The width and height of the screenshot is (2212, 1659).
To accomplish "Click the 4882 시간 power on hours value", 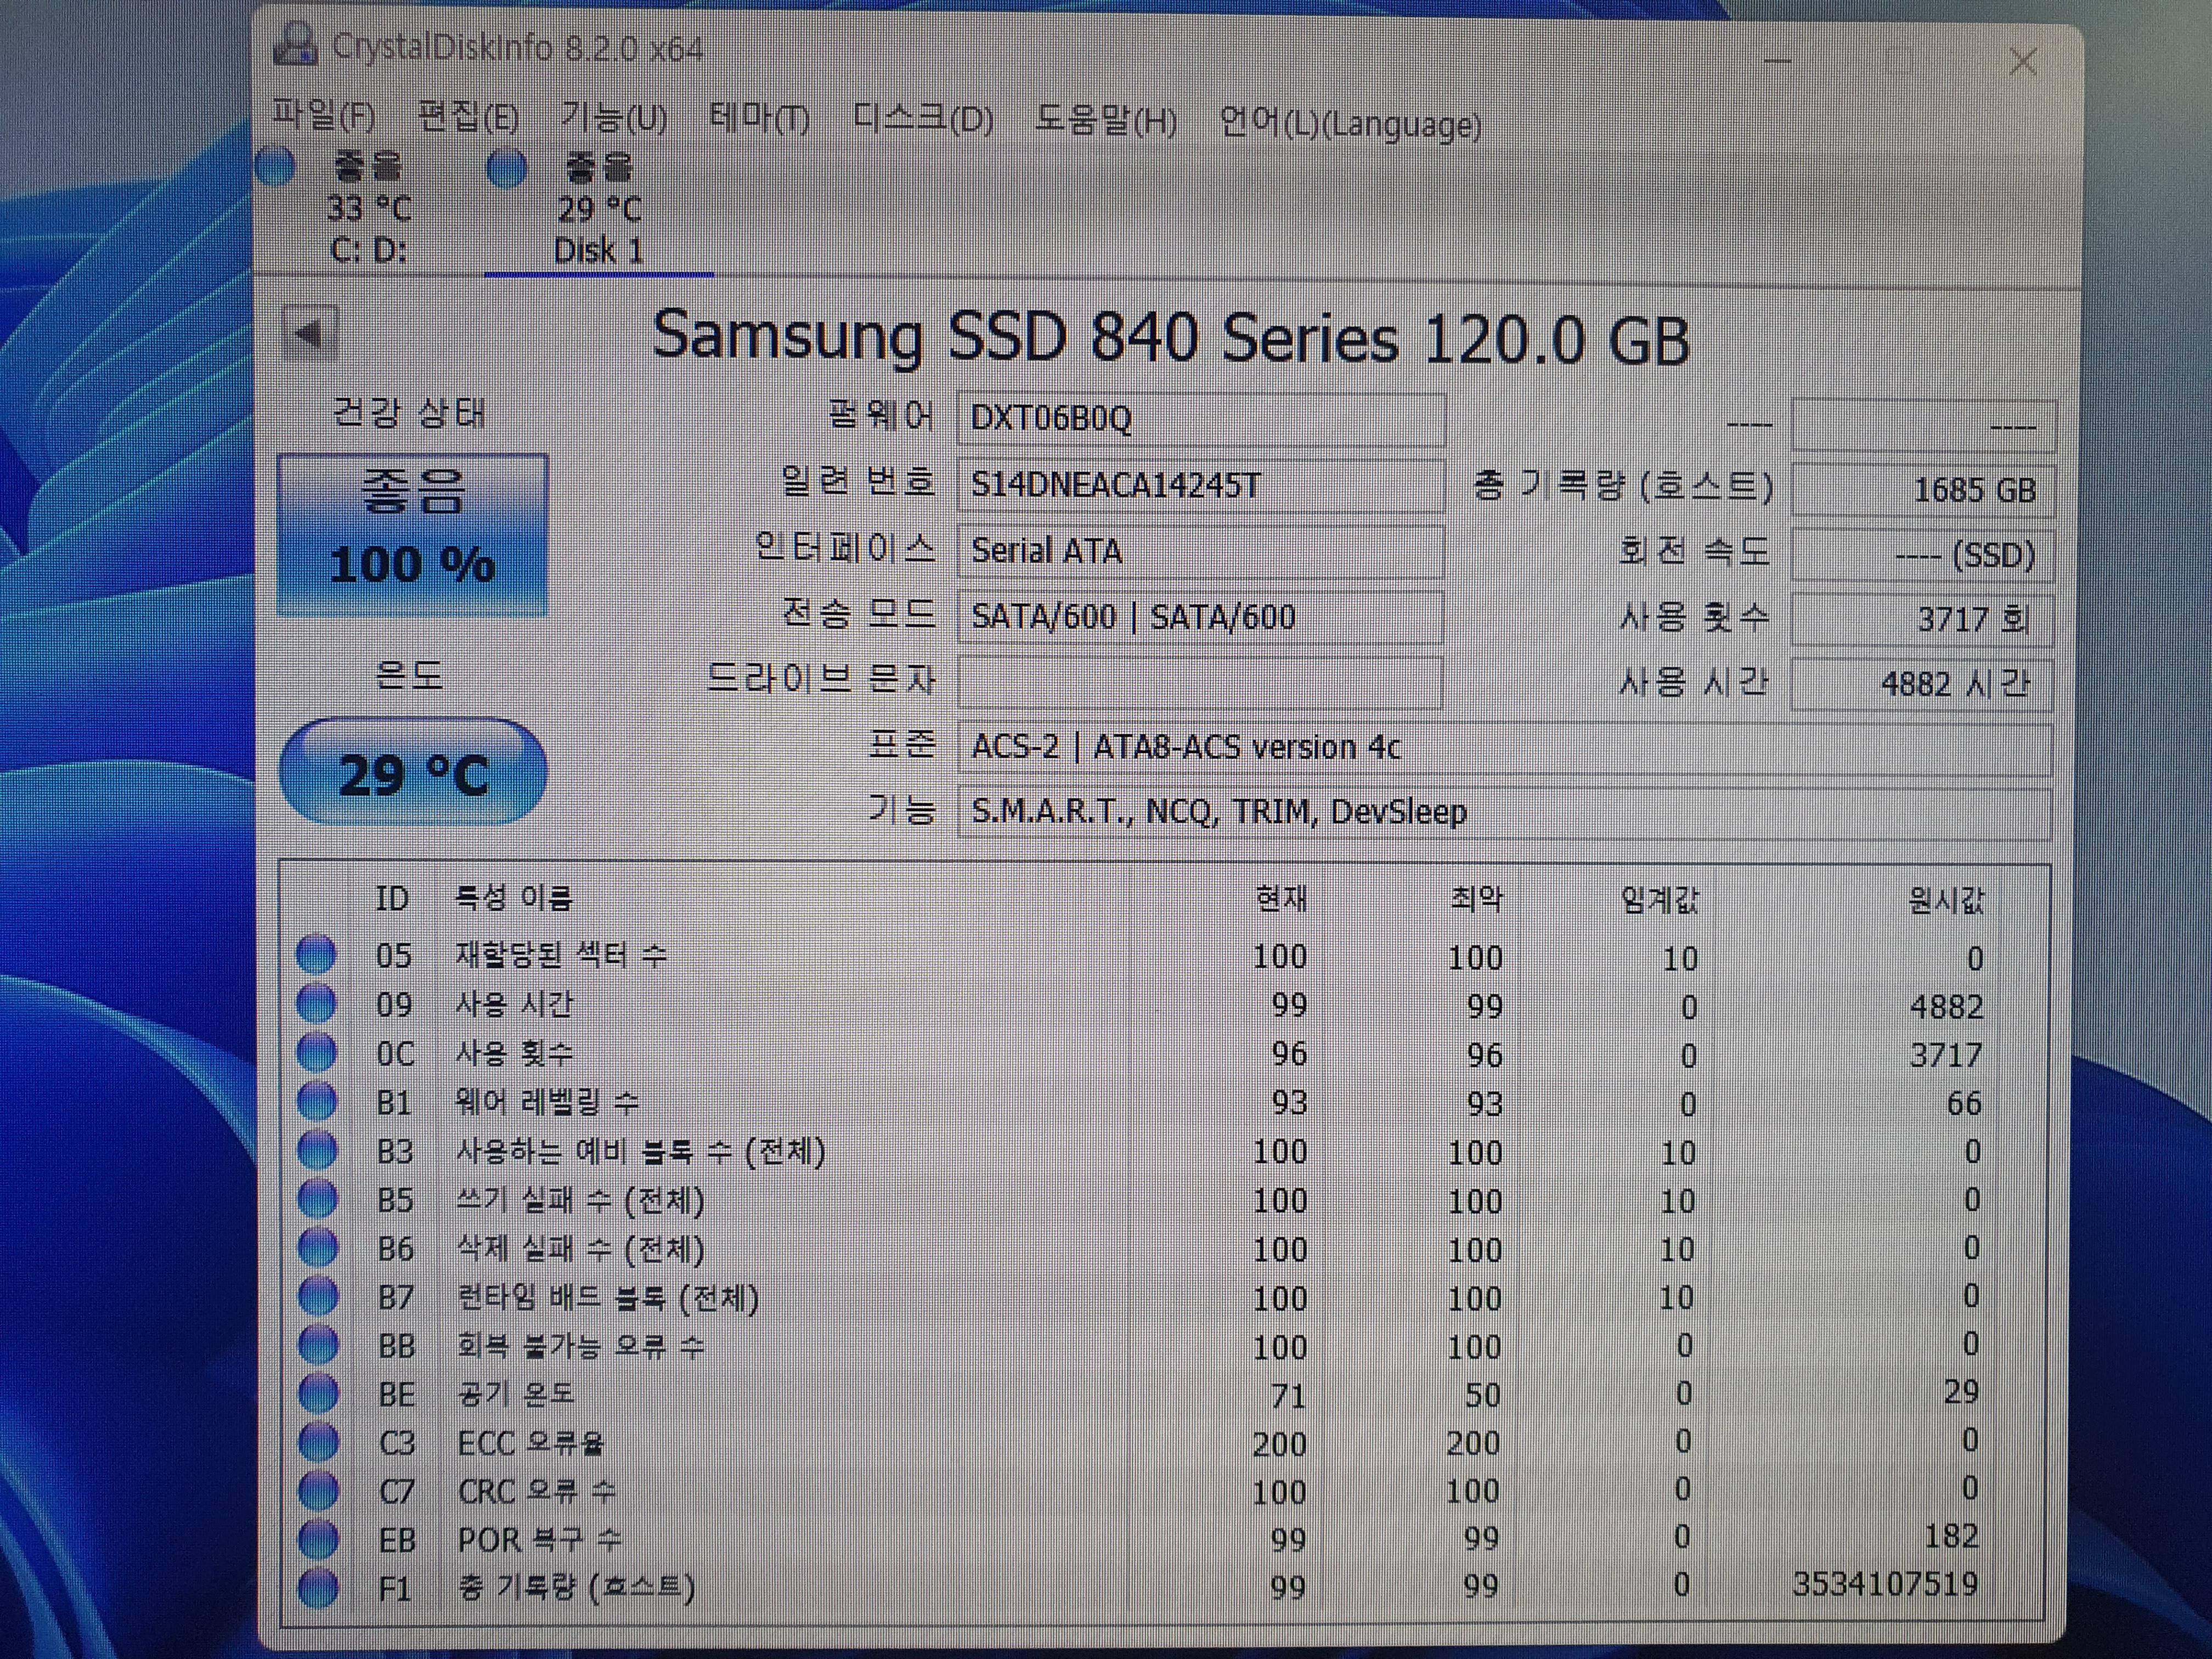I will pos(1922,684).
